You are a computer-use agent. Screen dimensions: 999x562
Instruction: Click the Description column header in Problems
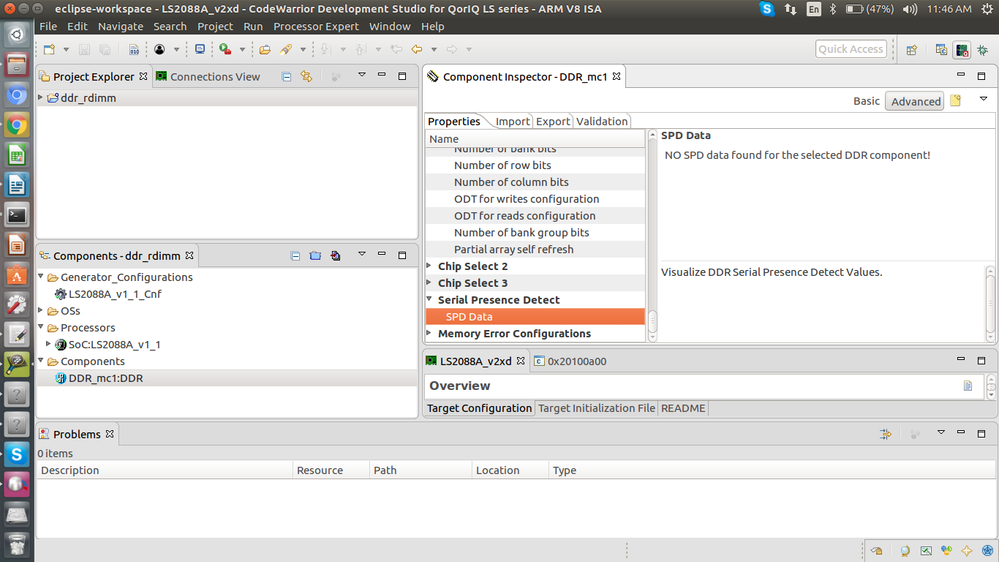pos(164,470)
